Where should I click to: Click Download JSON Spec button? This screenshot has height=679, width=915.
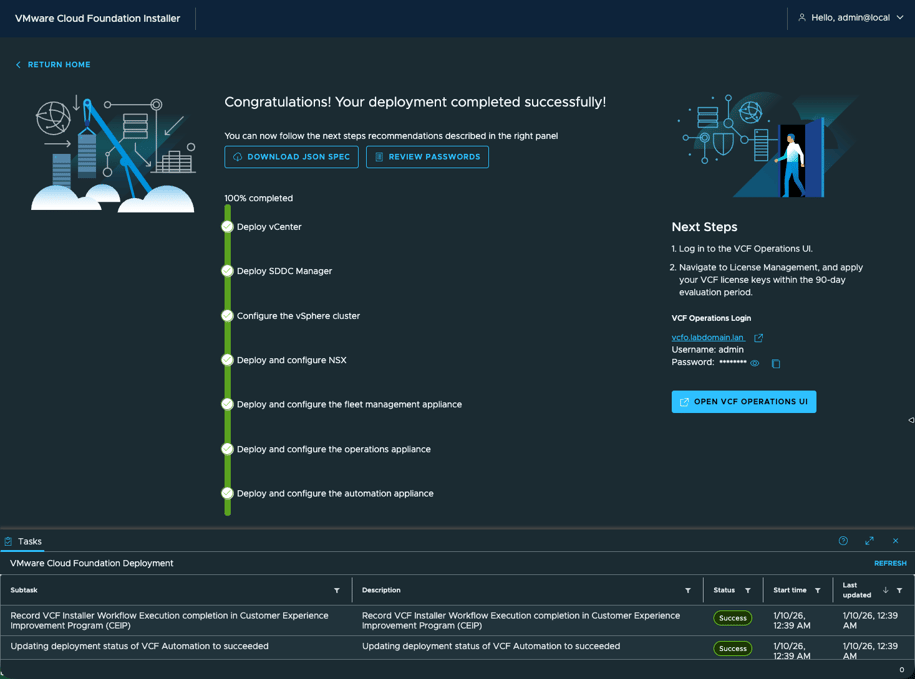[x=291, y=157]
